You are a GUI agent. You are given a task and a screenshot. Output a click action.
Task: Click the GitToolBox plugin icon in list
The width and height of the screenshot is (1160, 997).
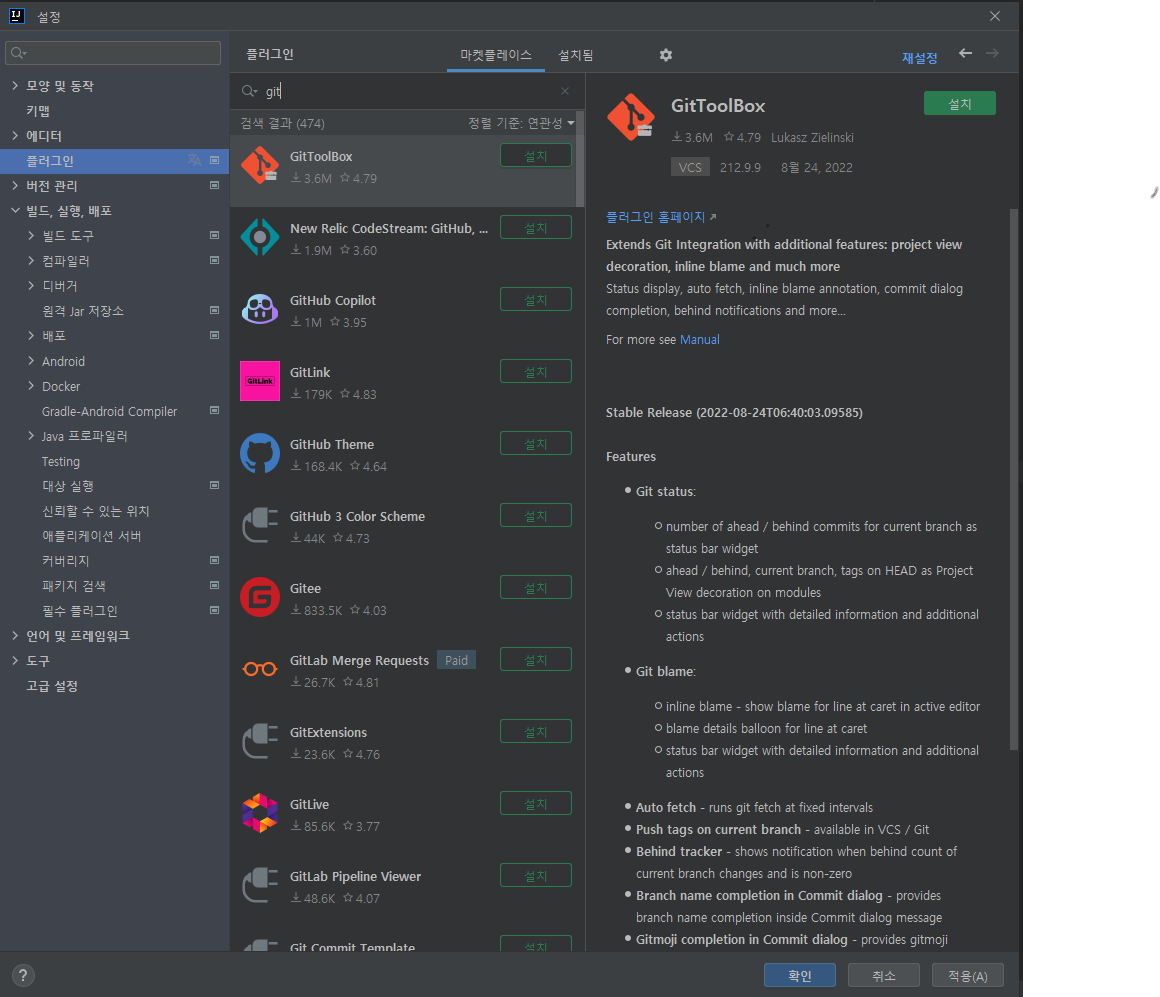(x=260, y=165)
